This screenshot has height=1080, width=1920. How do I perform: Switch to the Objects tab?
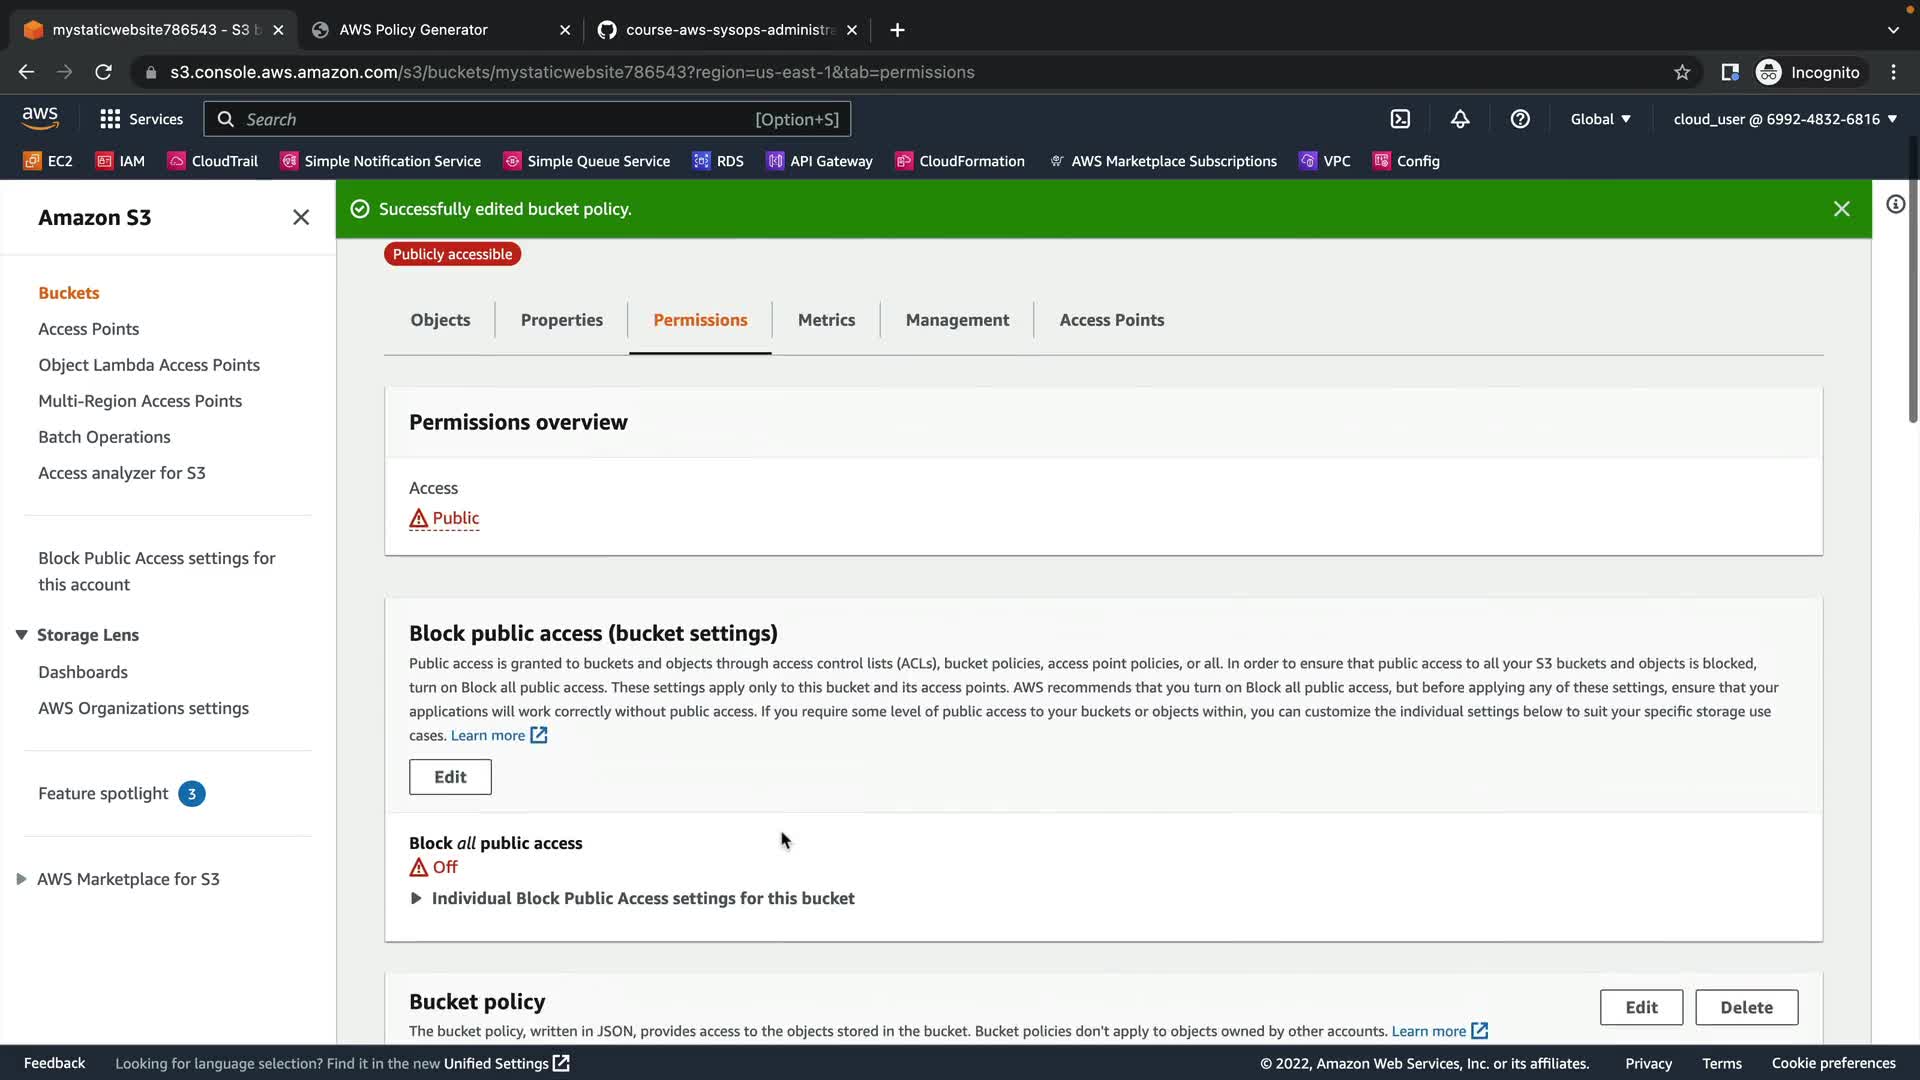pyautogui.click(x=440, y=320)
